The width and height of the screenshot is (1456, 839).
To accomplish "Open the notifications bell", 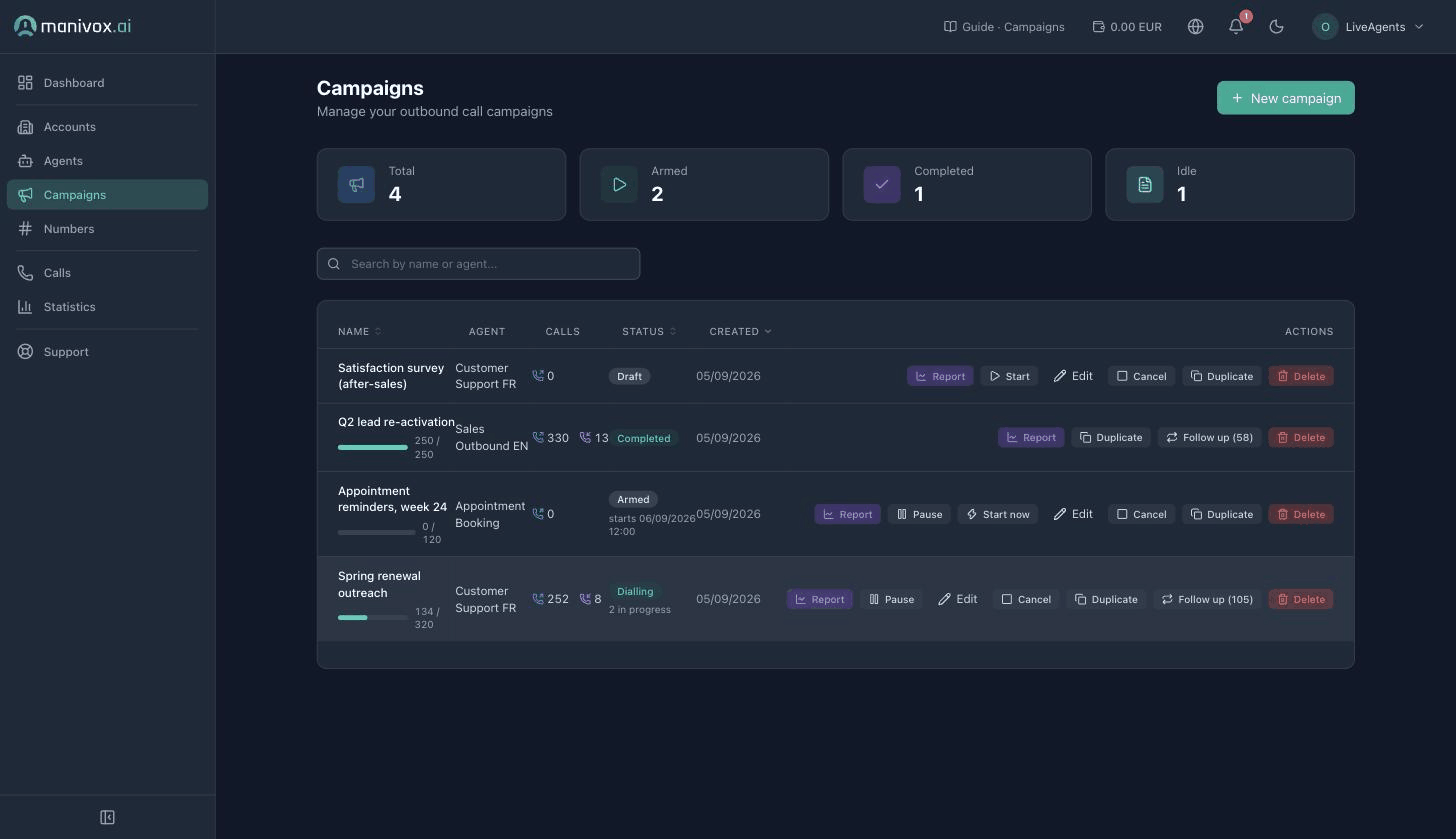I will 1236,27.
